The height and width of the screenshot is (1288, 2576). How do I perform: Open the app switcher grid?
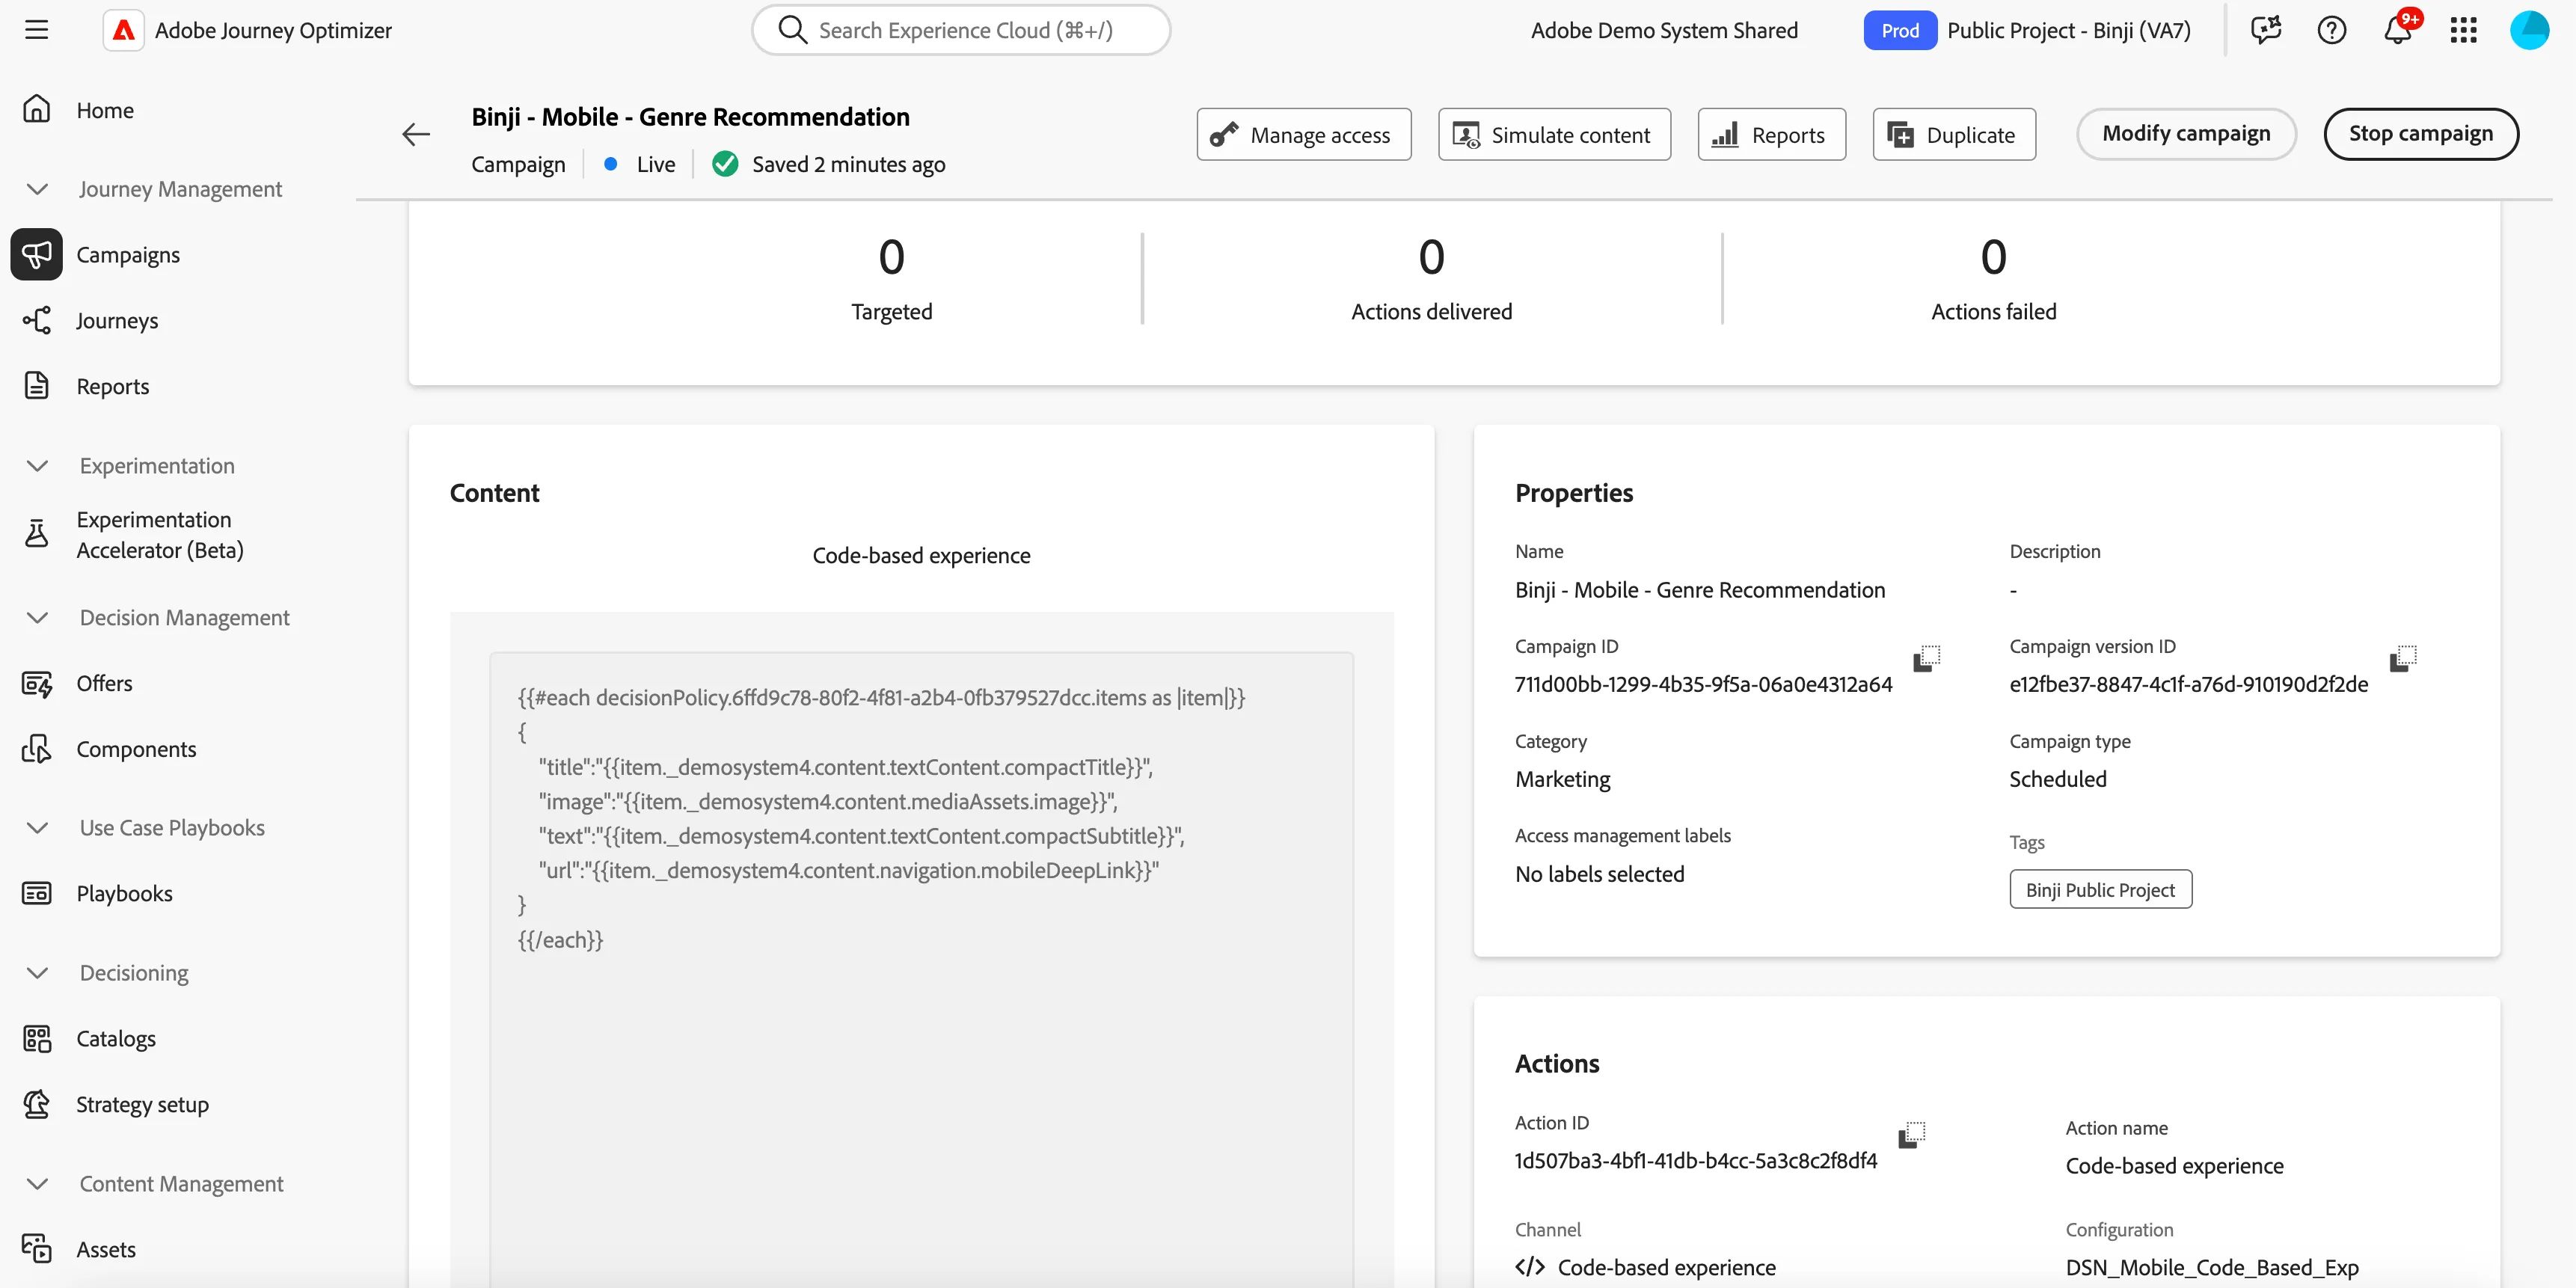click(x=2463, y=30)
